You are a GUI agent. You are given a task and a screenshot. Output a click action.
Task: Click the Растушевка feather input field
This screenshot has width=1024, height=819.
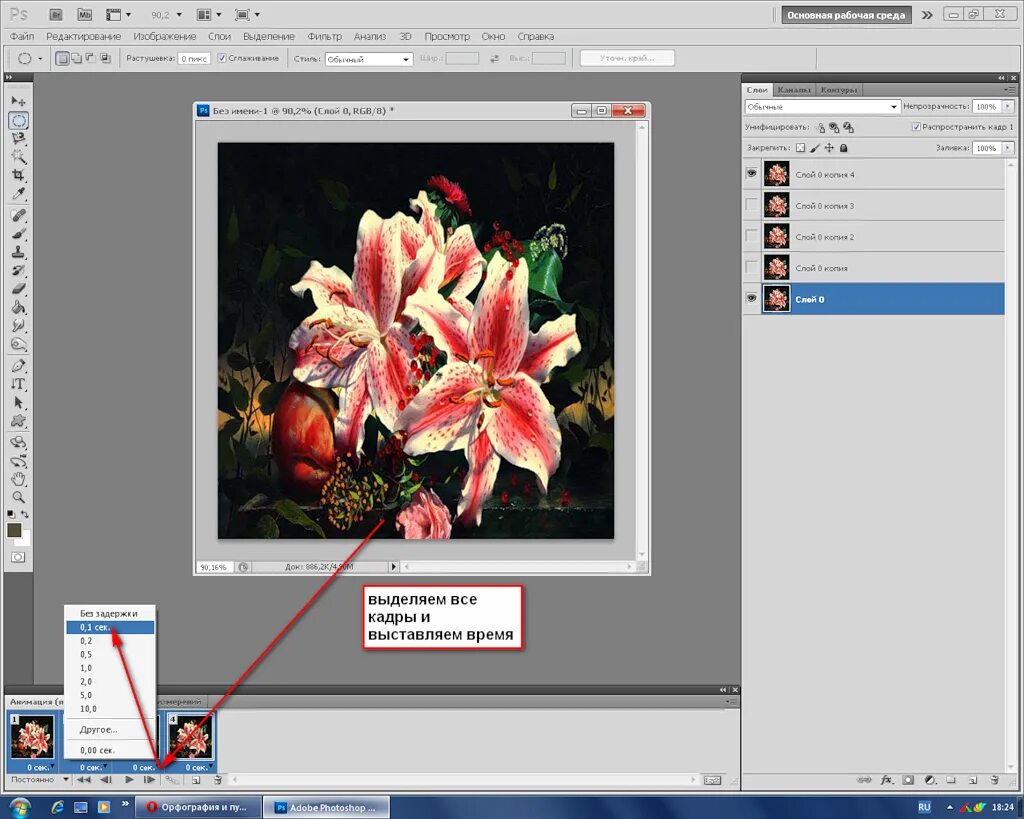pos(194,59)
